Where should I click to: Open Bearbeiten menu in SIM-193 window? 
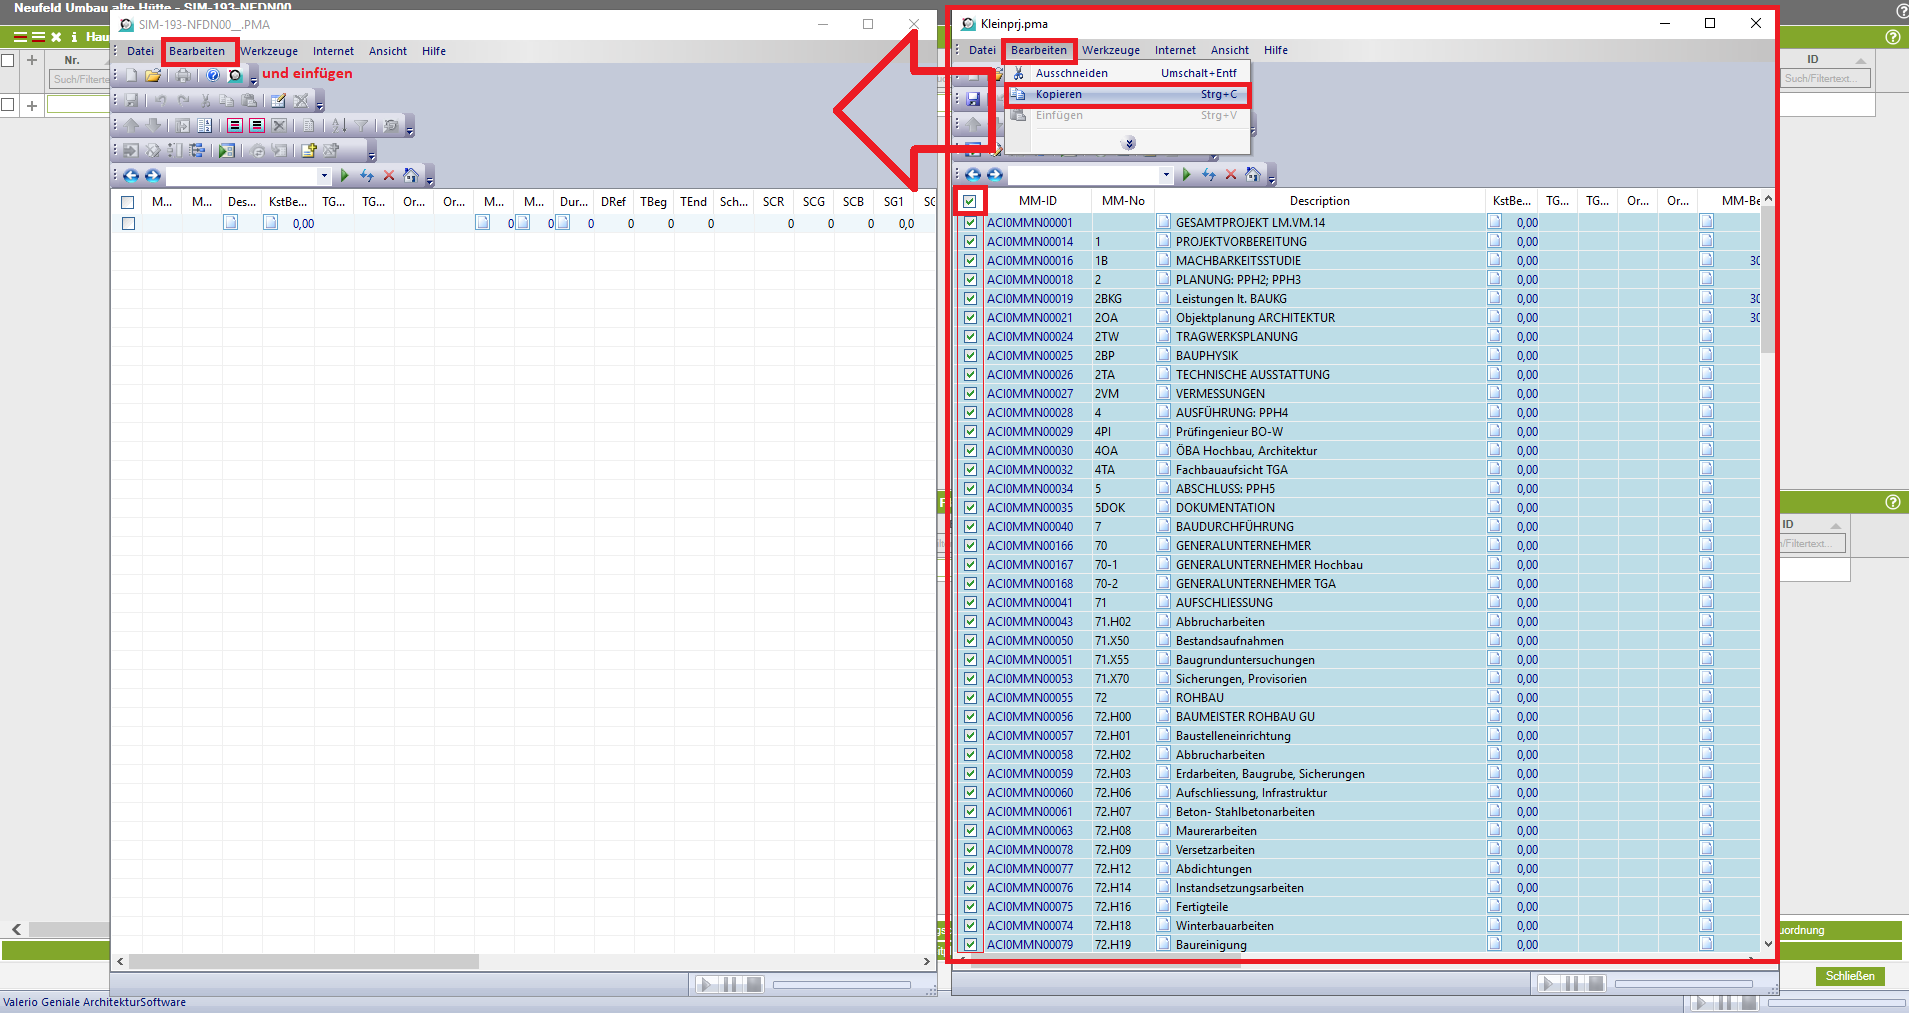pyautogui.click(x=197, y=51)
